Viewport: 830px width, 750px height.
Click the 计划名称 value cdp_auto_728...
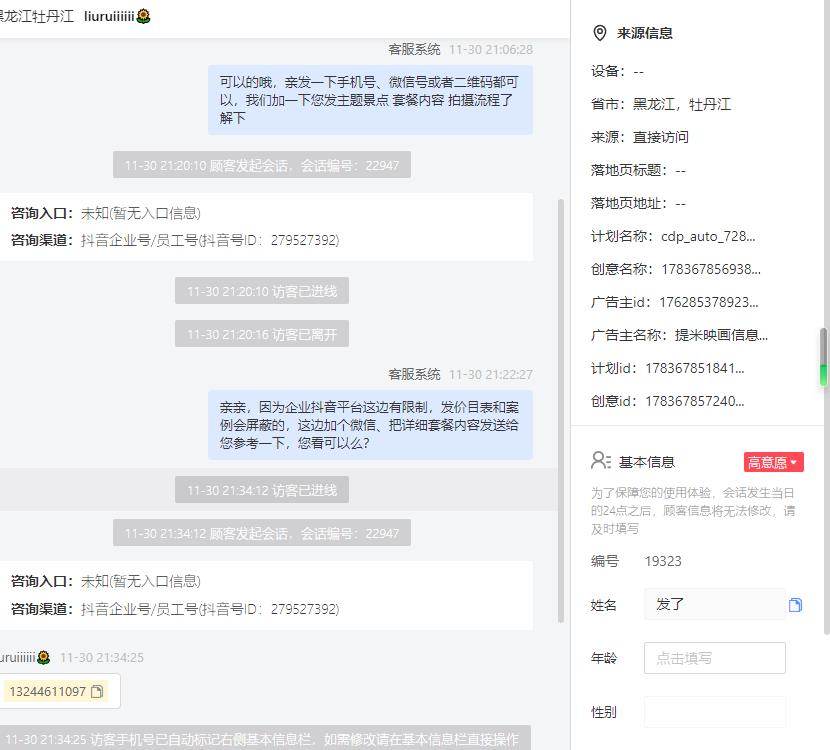click(708, 236)
